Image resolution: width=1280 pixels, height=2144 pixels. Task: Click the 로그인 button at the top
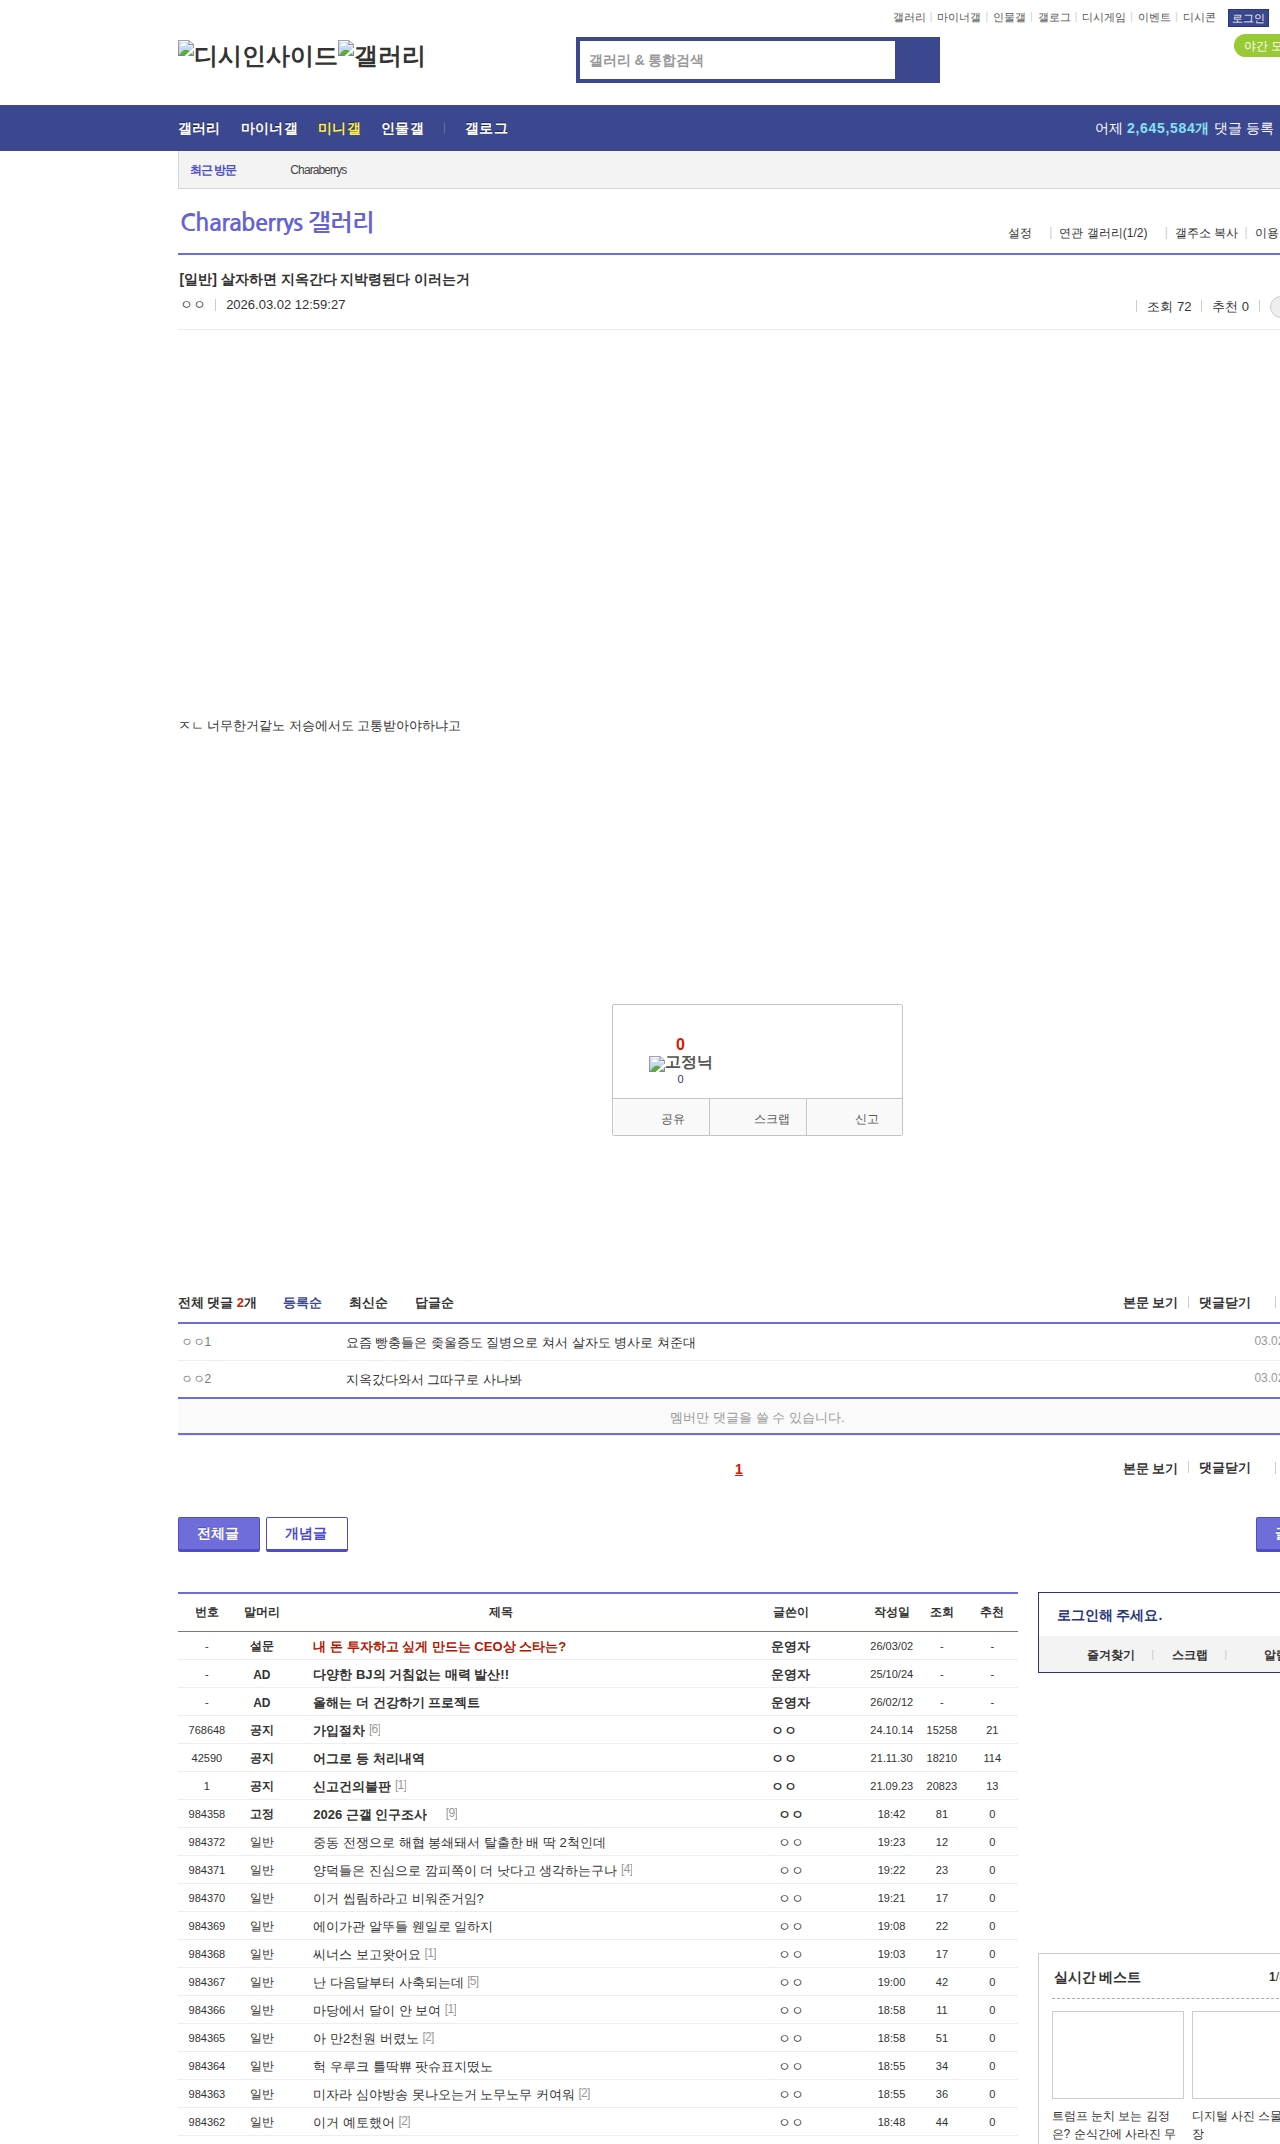click(1247, 18)
